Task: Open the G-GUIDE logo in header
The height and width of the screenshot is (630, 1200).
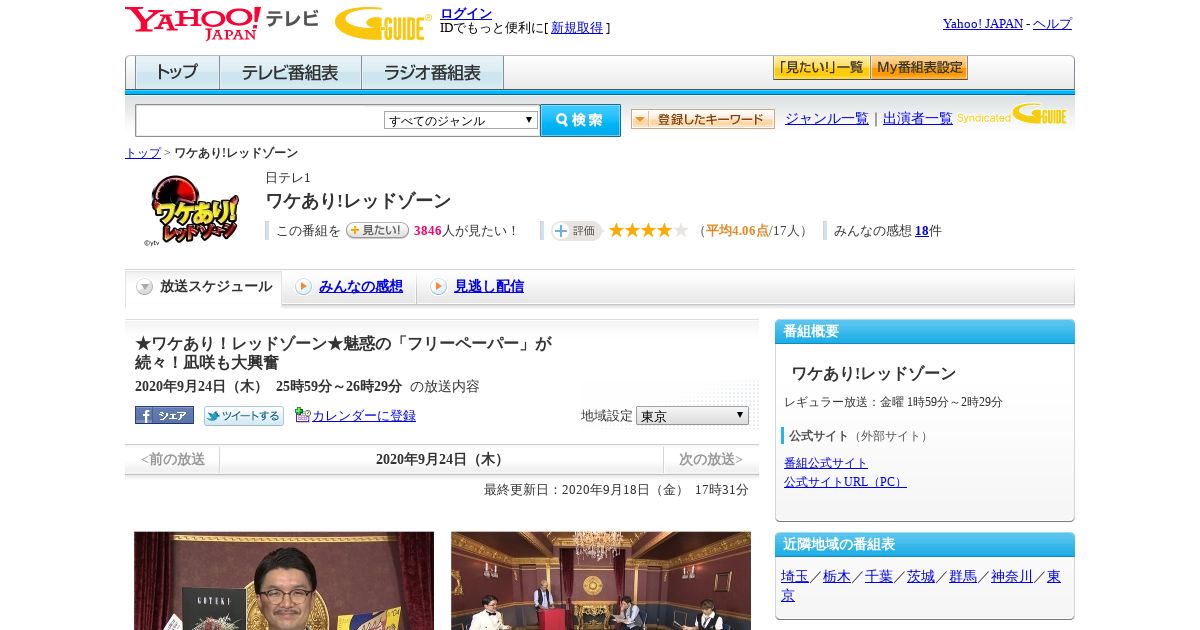Action: pyautogui.click(x=383, y=23)
